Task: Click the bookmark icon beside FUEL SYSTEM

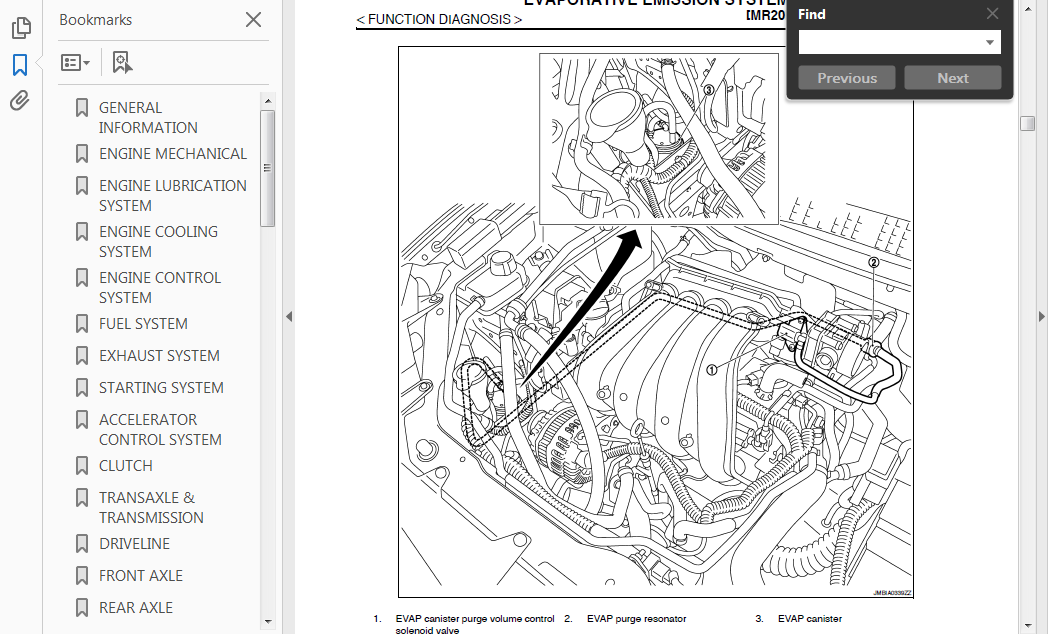Action: pos(82,324)
